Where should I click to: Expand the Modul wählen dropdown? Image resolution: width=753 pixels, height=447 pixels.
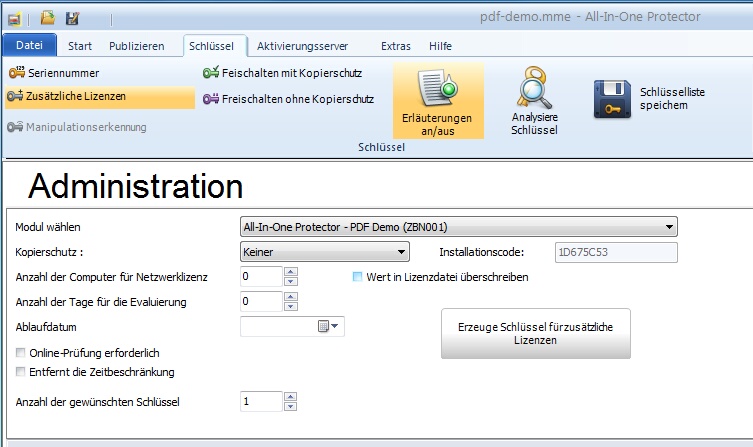click(x=669, y=227)
